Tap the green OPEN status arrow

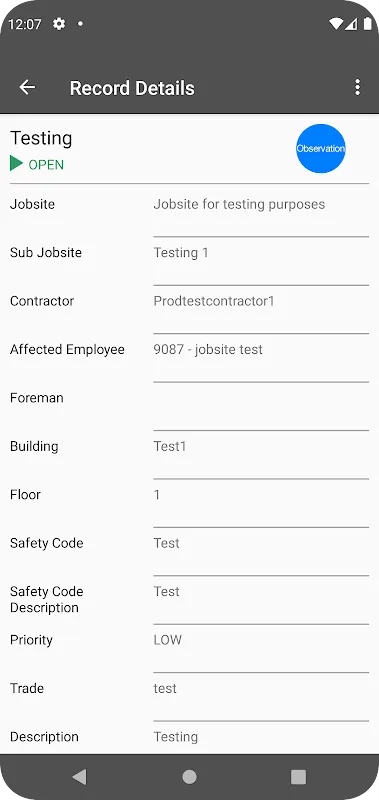16,164
